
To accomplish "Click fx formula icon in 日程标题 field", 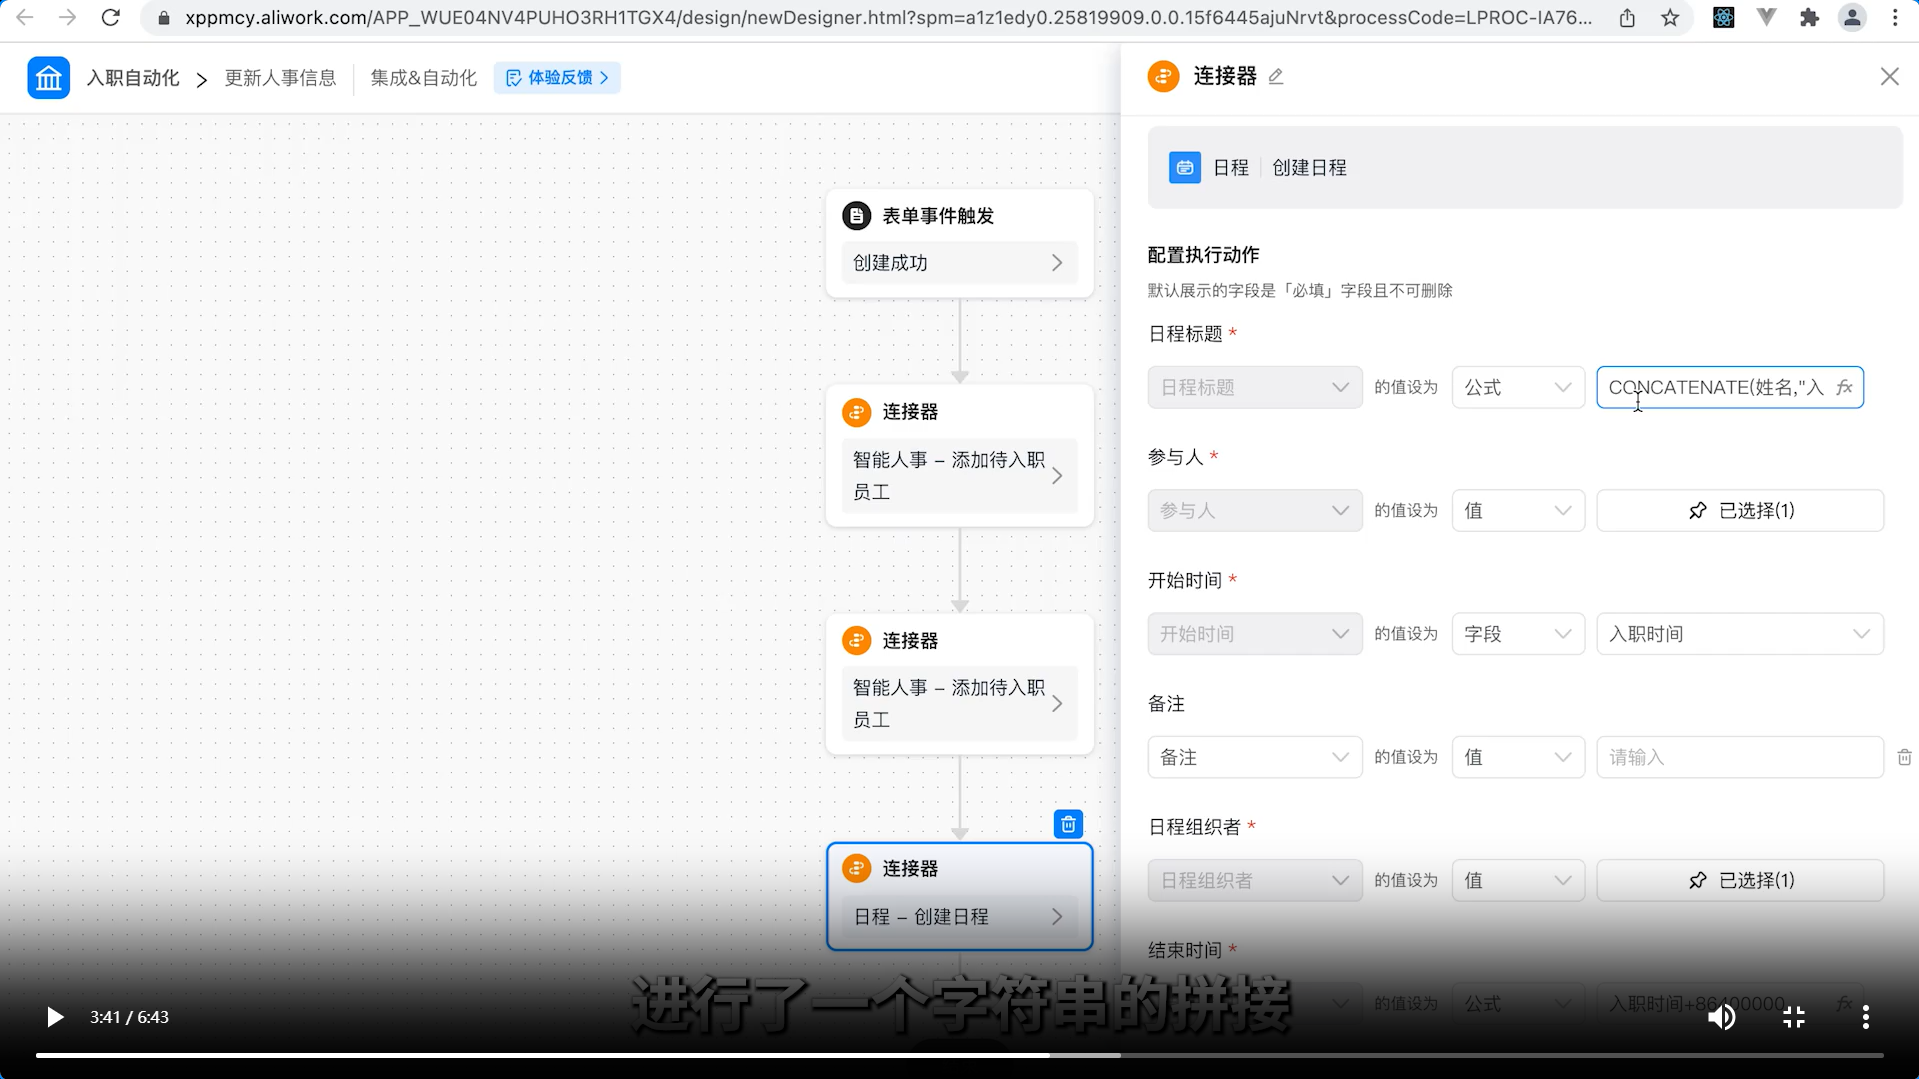I will [x=1844, y=387].
